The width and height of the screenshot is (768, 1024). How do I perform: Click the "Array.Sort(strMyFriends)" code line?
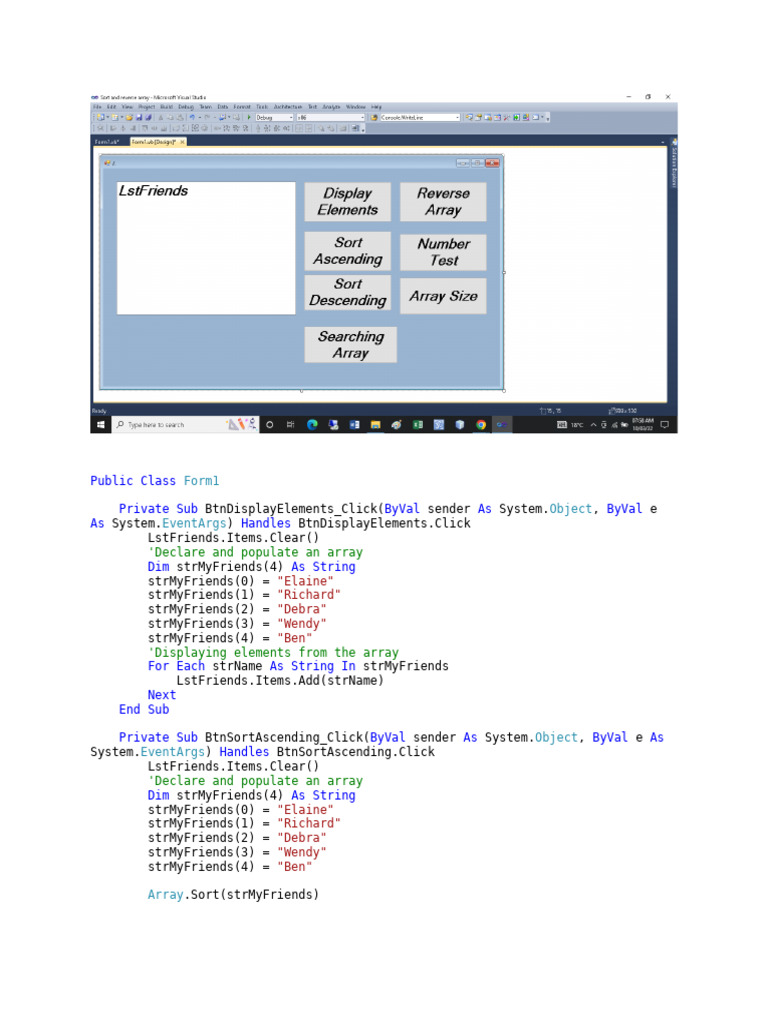(x=233, y=895)
